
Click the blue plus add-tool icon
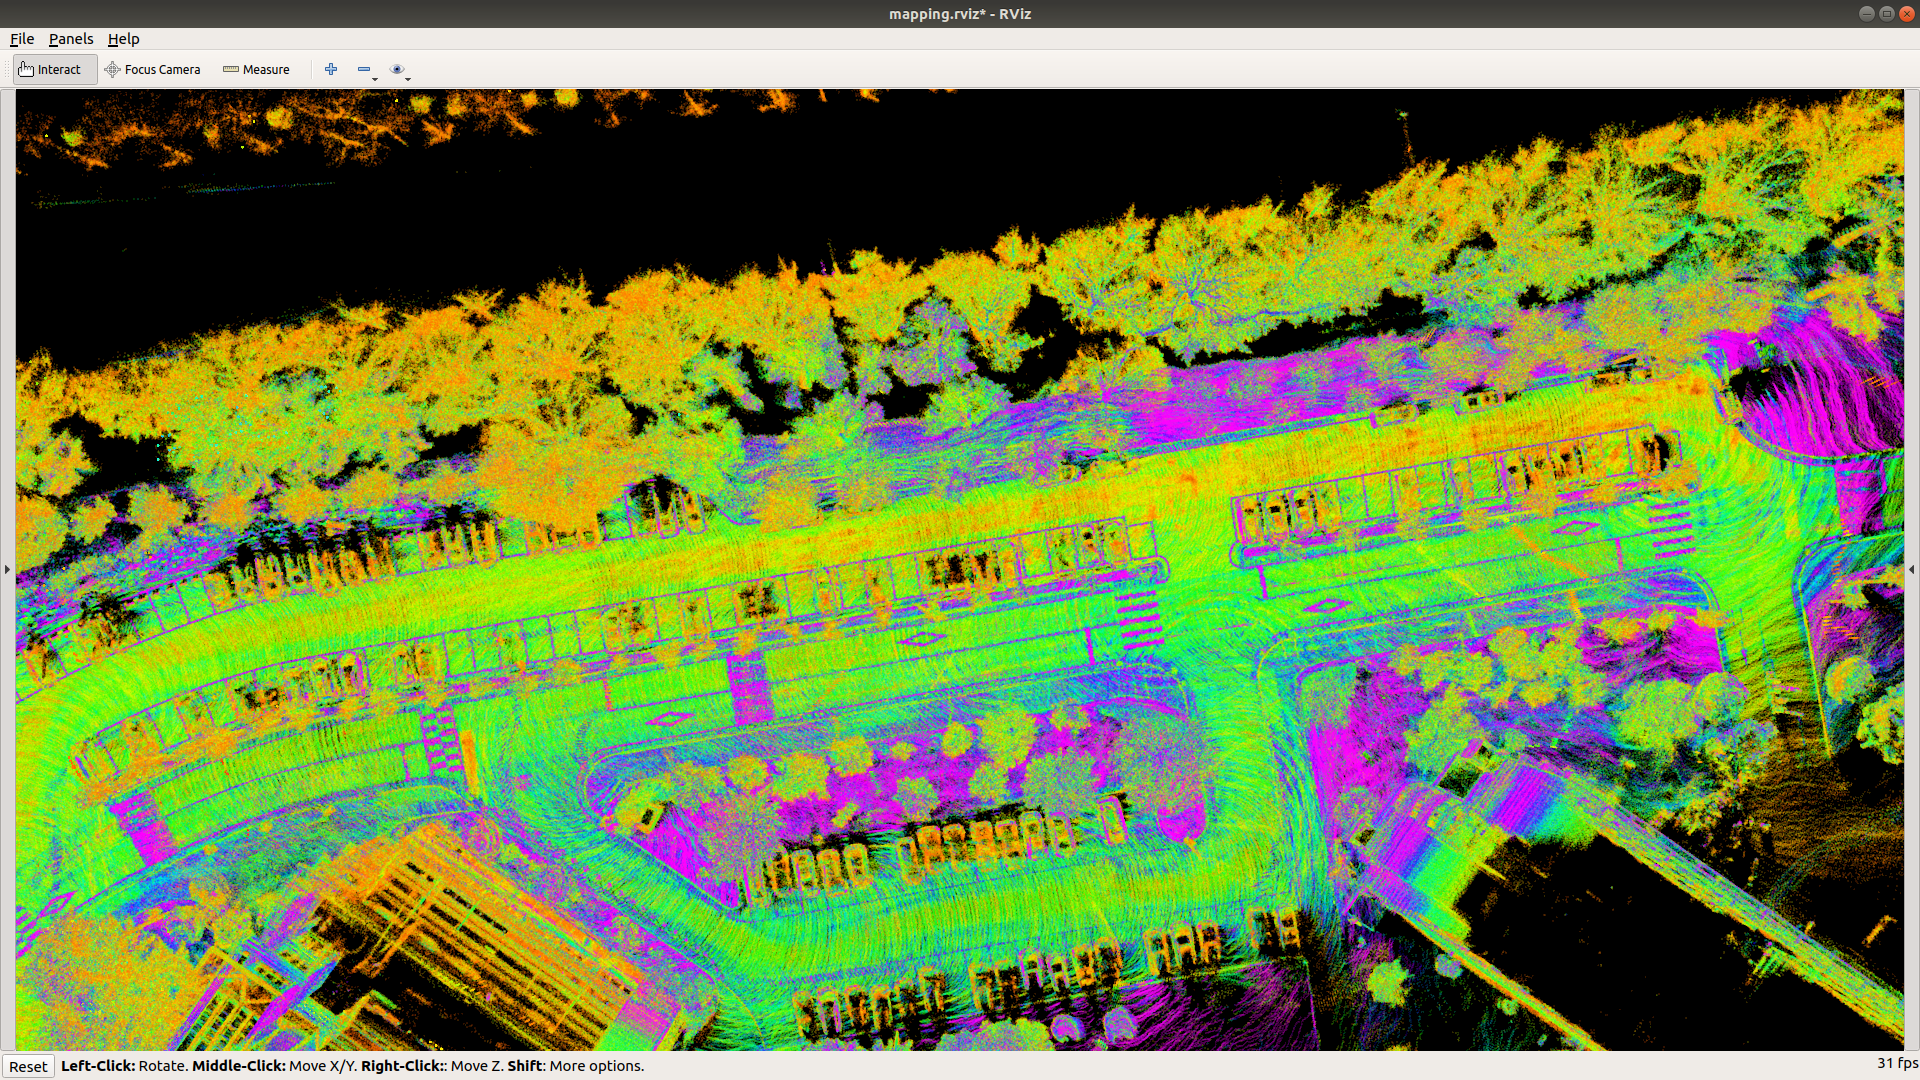coord(331,69)
